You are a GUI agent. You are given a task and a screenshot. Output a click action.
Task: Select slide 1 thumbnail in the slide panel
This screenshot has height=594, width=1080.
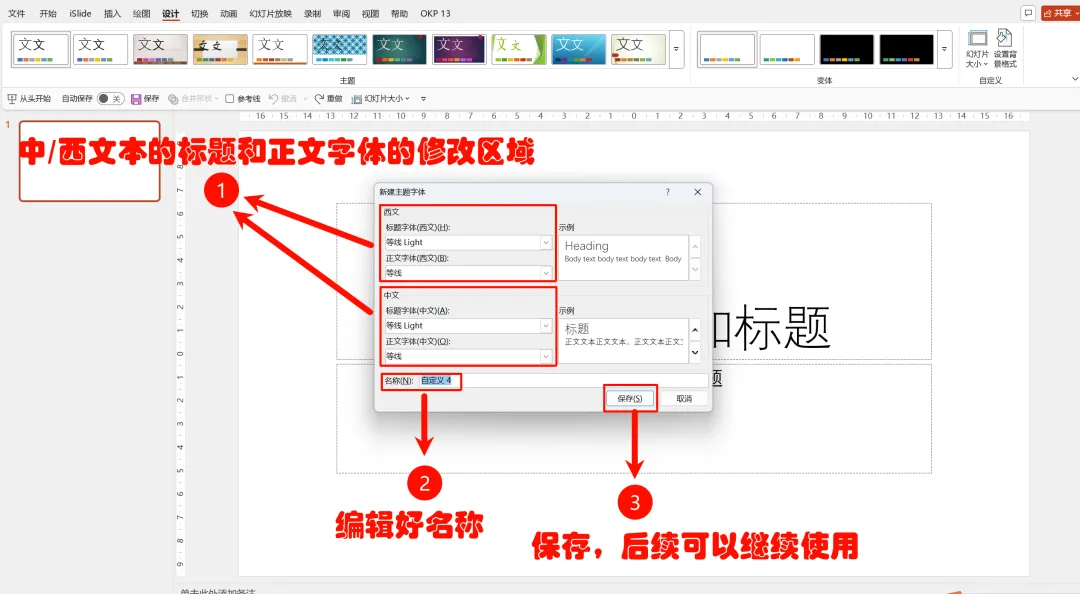click(90, 161)
